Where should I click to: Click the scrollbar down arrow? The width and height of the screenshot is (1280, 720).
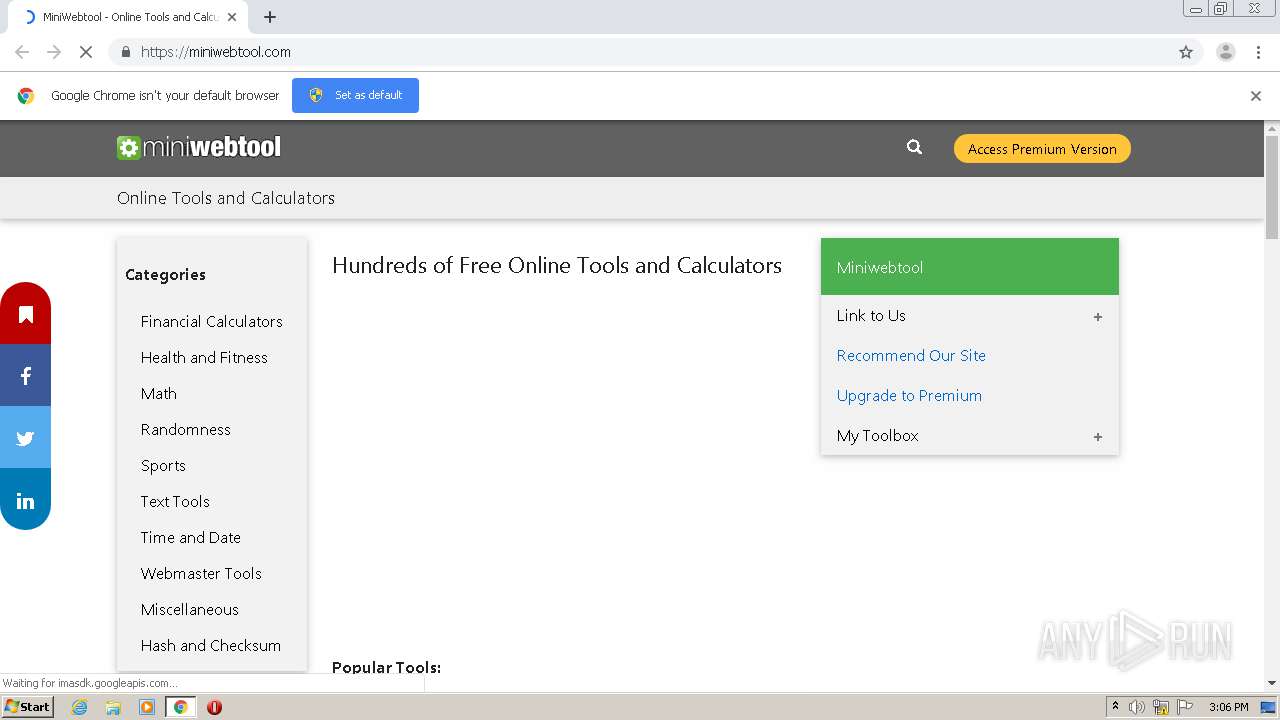coord(1272,683)
